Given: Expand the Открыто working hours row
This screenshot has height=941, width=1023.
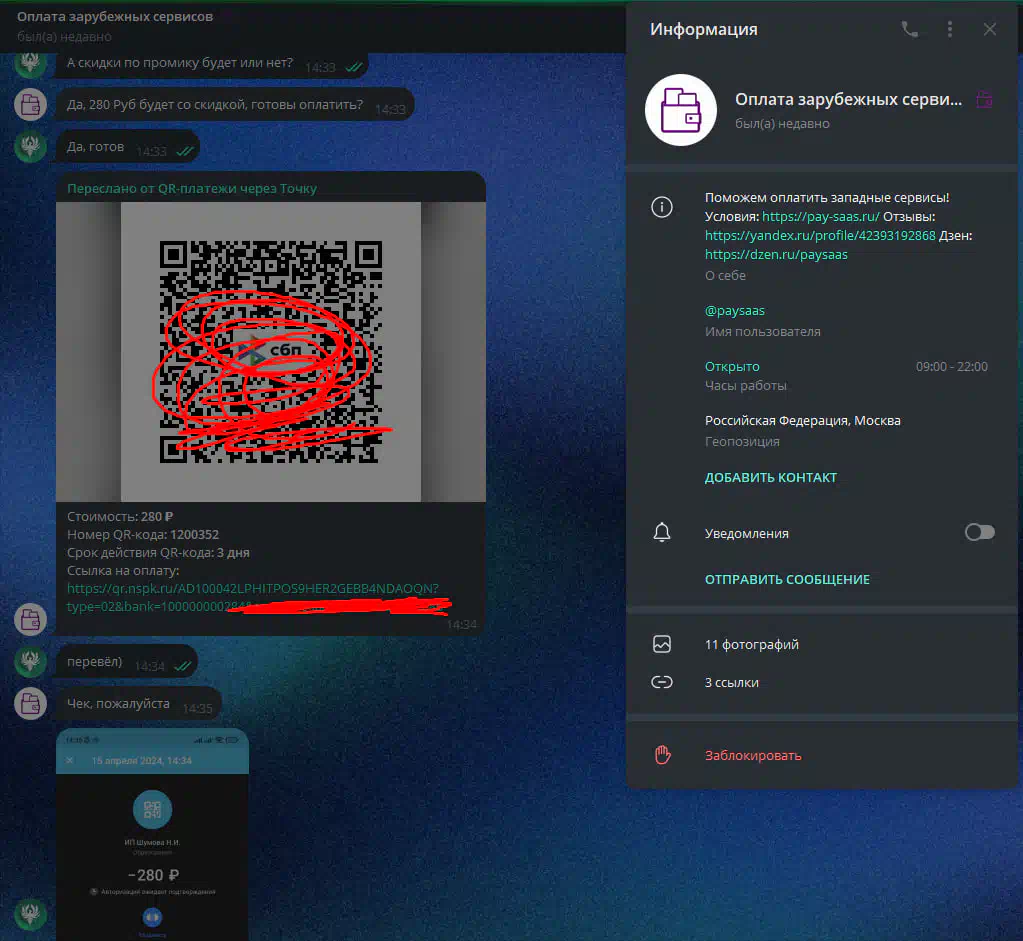Looking at the screenshot, I should pyautogui.click(x=846, y=375).
